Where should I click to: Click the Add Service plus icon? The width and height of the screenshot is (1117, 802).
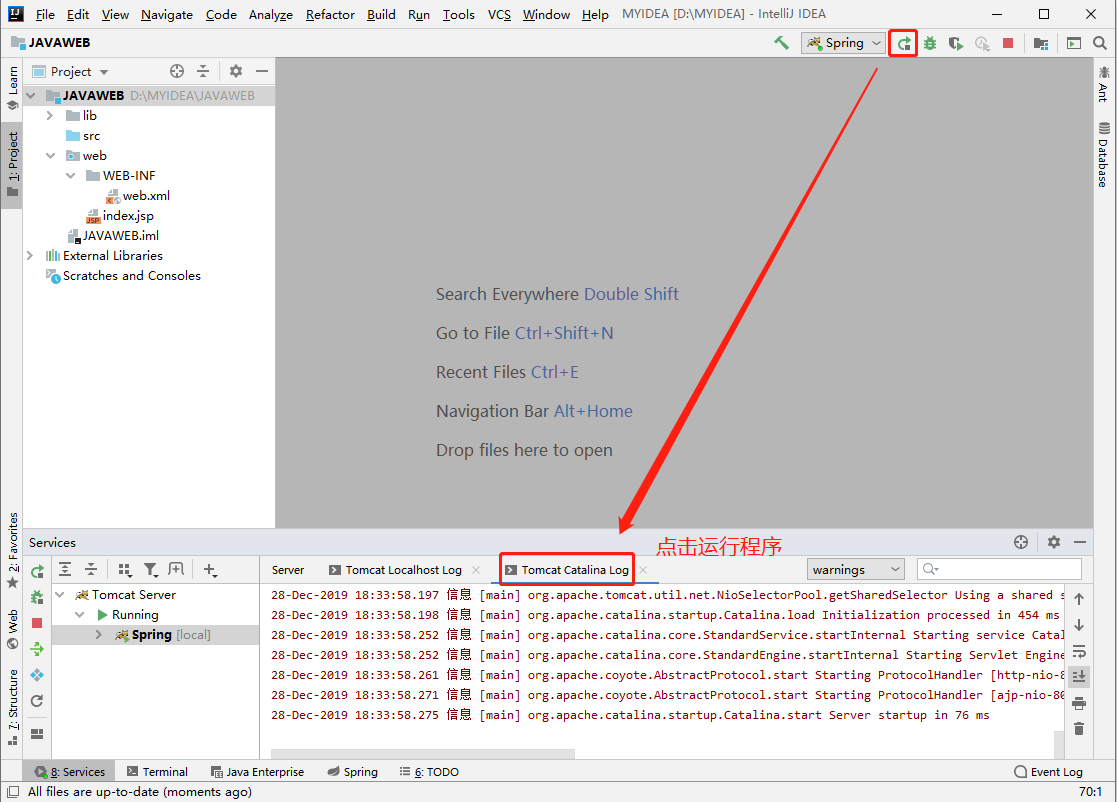tap(209, 569)
